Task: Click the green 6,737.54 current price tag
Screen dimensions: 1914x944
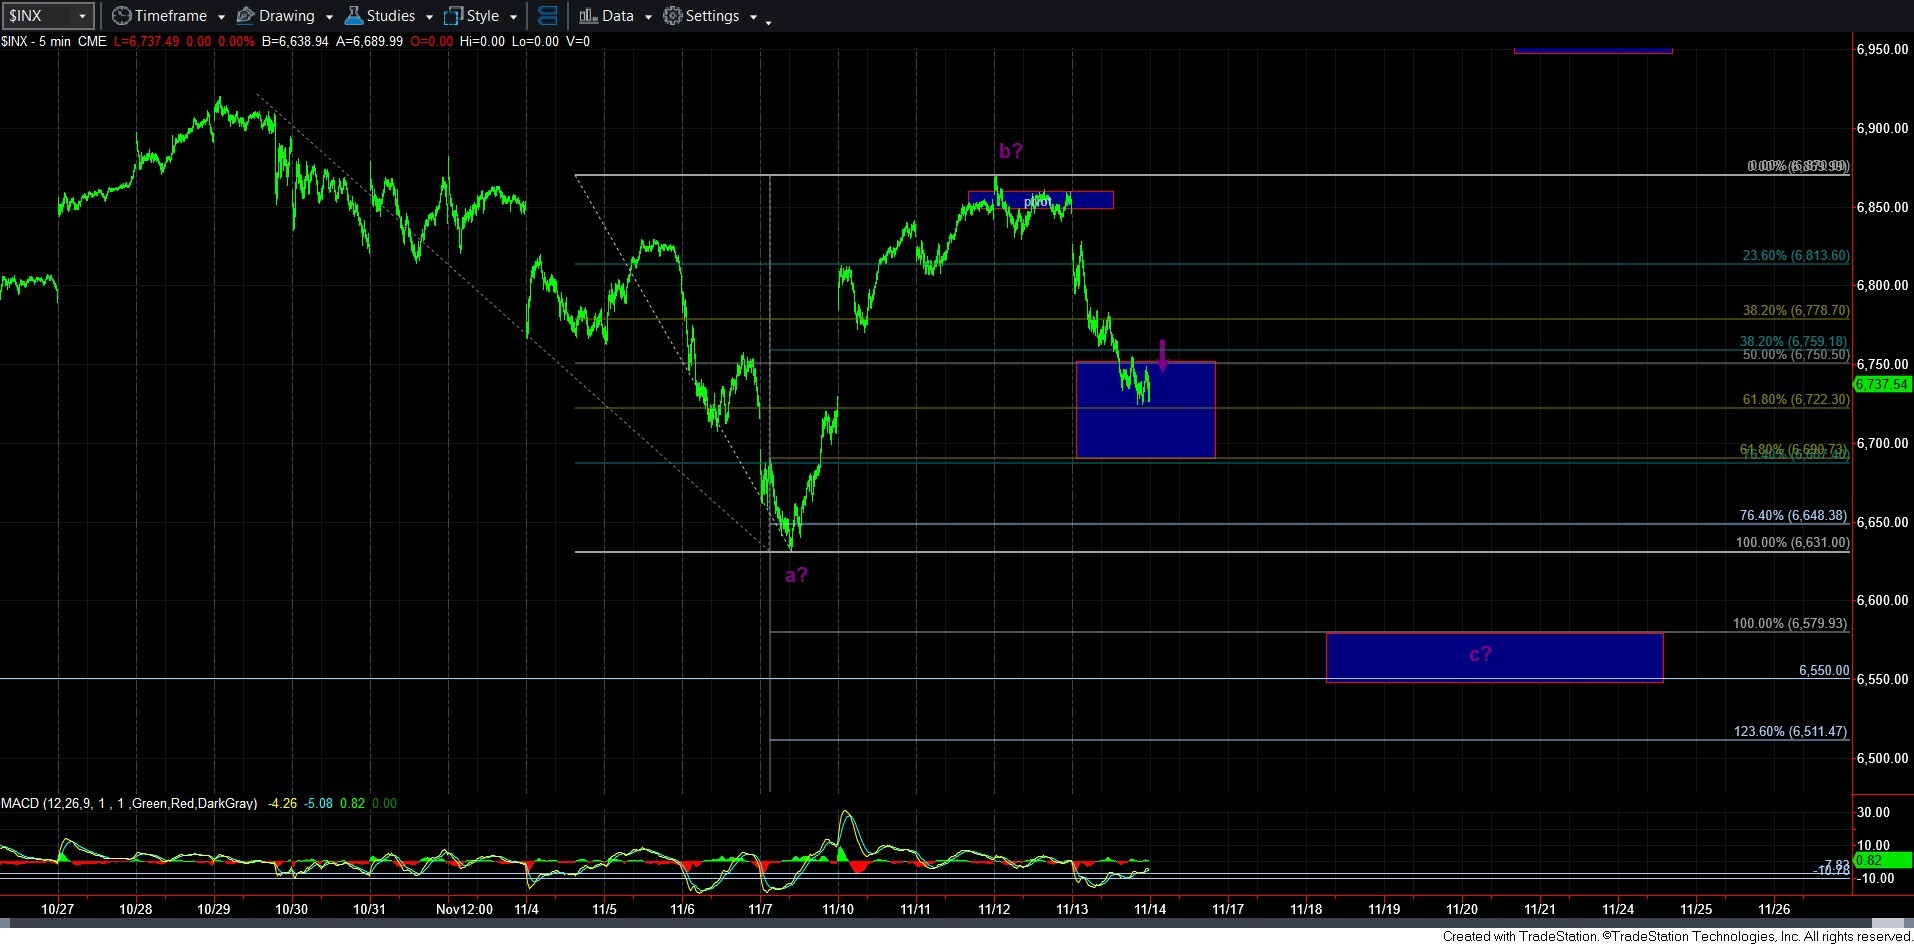Action: pos(1881,385)
